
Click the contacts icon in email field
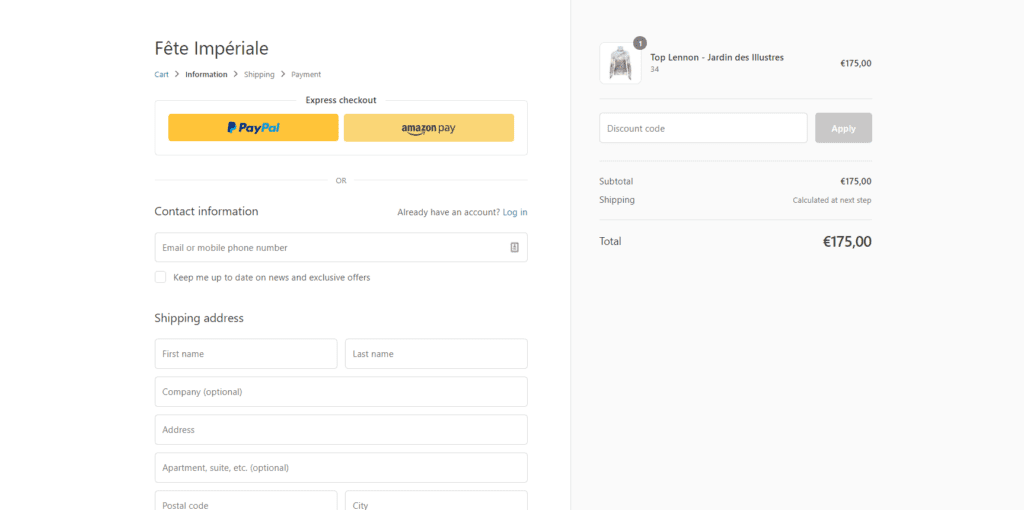pos(515,247)
